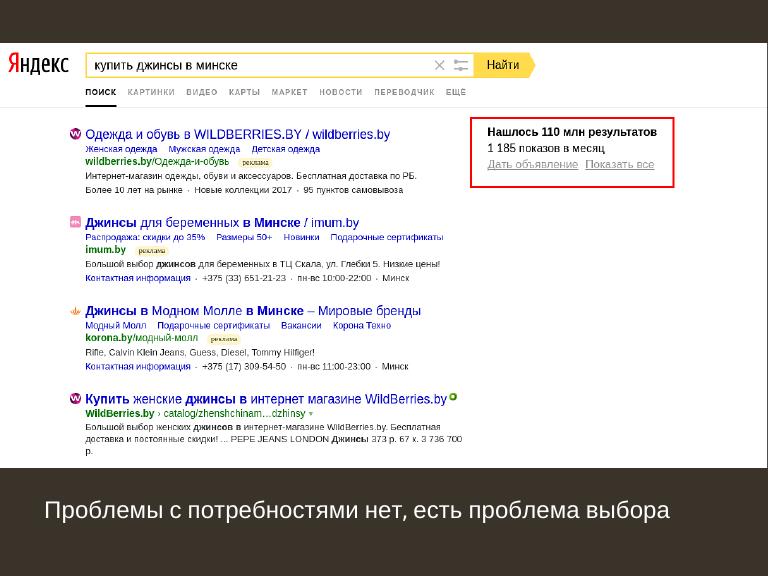Image resolution: width=768 pixels, height=576 pixels.
Task: Select the Поиск tab
Action: (101, 92)
